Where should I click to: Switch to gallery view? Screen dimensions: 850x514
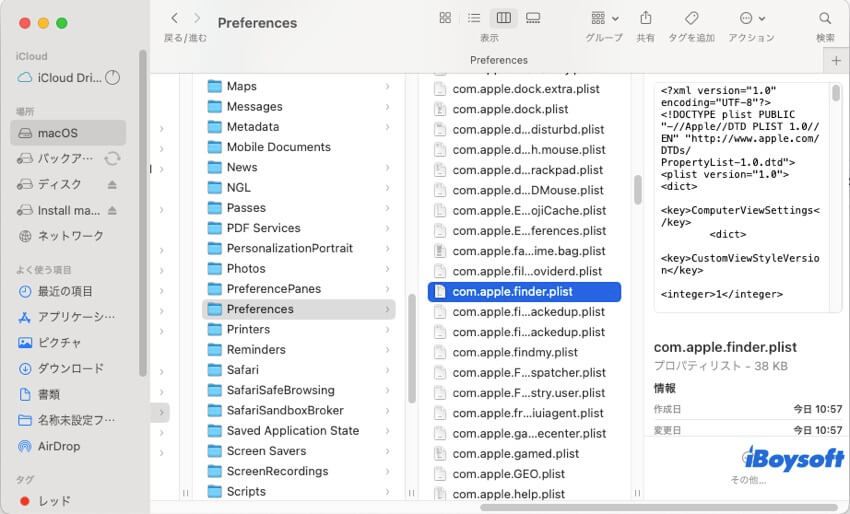(533, 18)
